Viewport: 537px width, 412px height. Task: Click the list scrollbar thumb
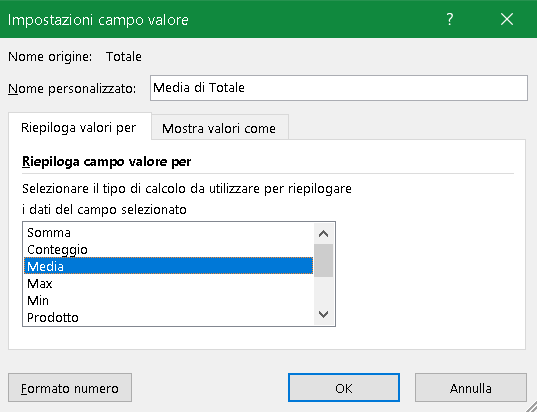pyautogui.click(x=324, y=260)
